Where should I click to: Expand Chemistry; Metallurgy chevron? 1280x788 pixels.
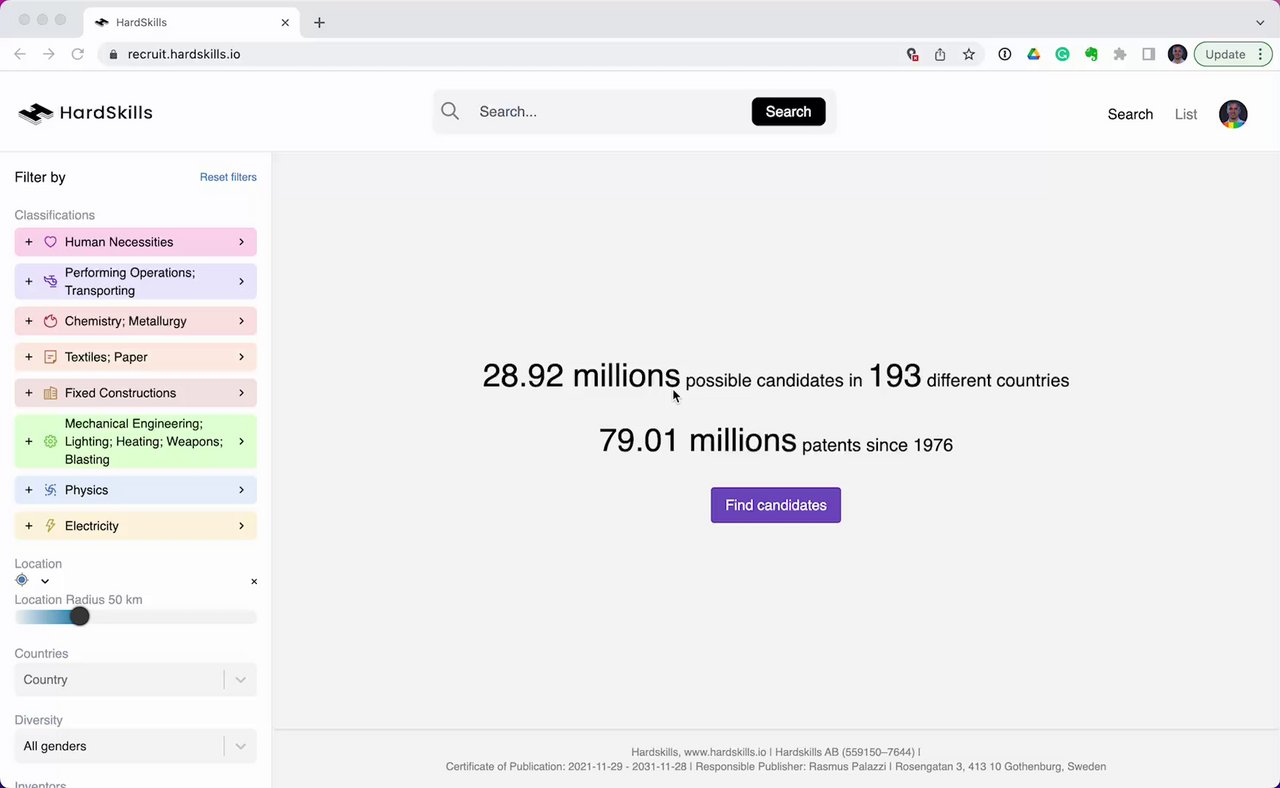tap(241, 321)
